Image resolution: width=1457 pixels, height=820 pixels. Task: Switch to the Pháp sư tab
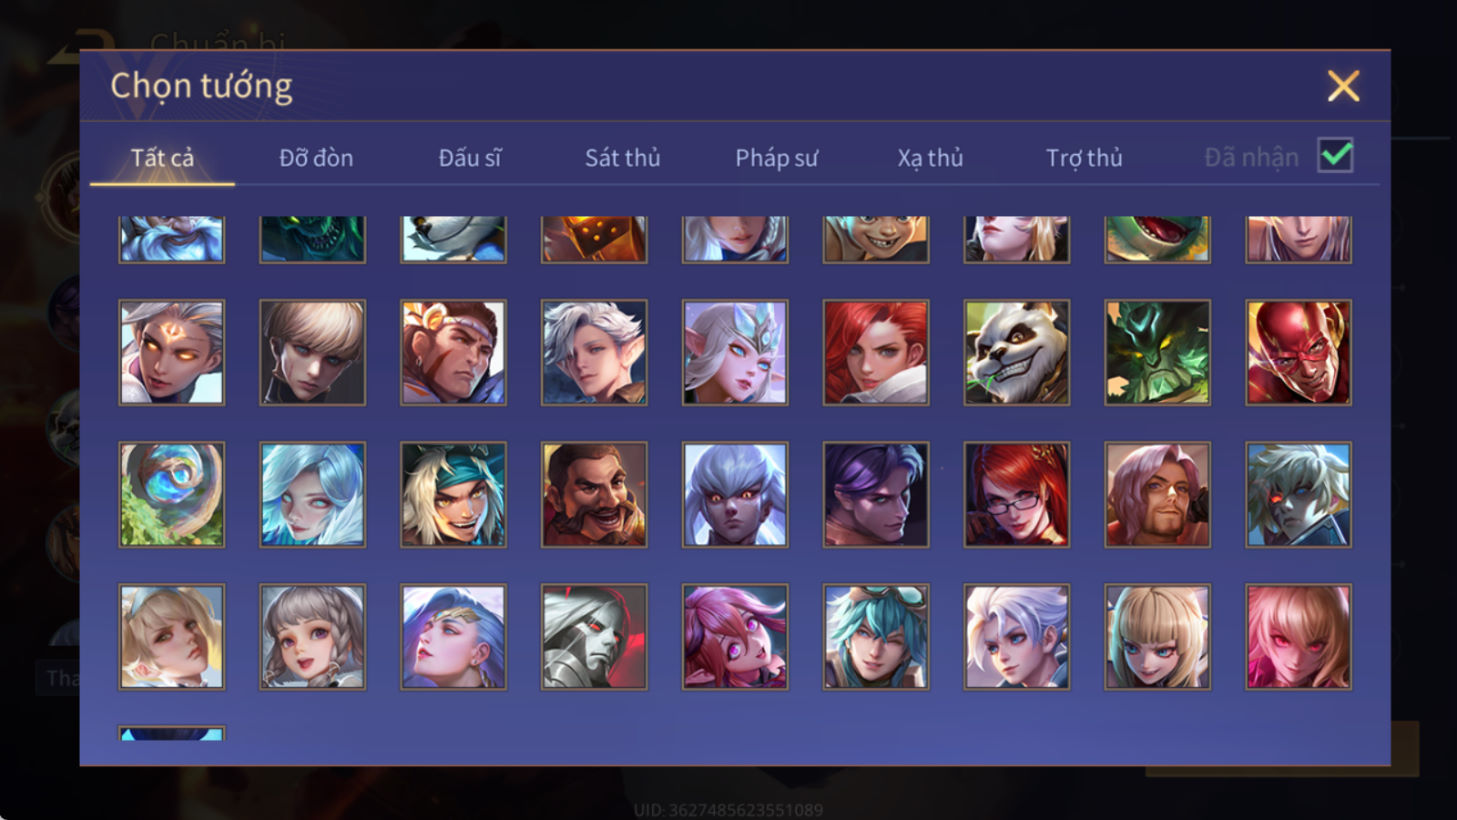[x=776, y=158]
